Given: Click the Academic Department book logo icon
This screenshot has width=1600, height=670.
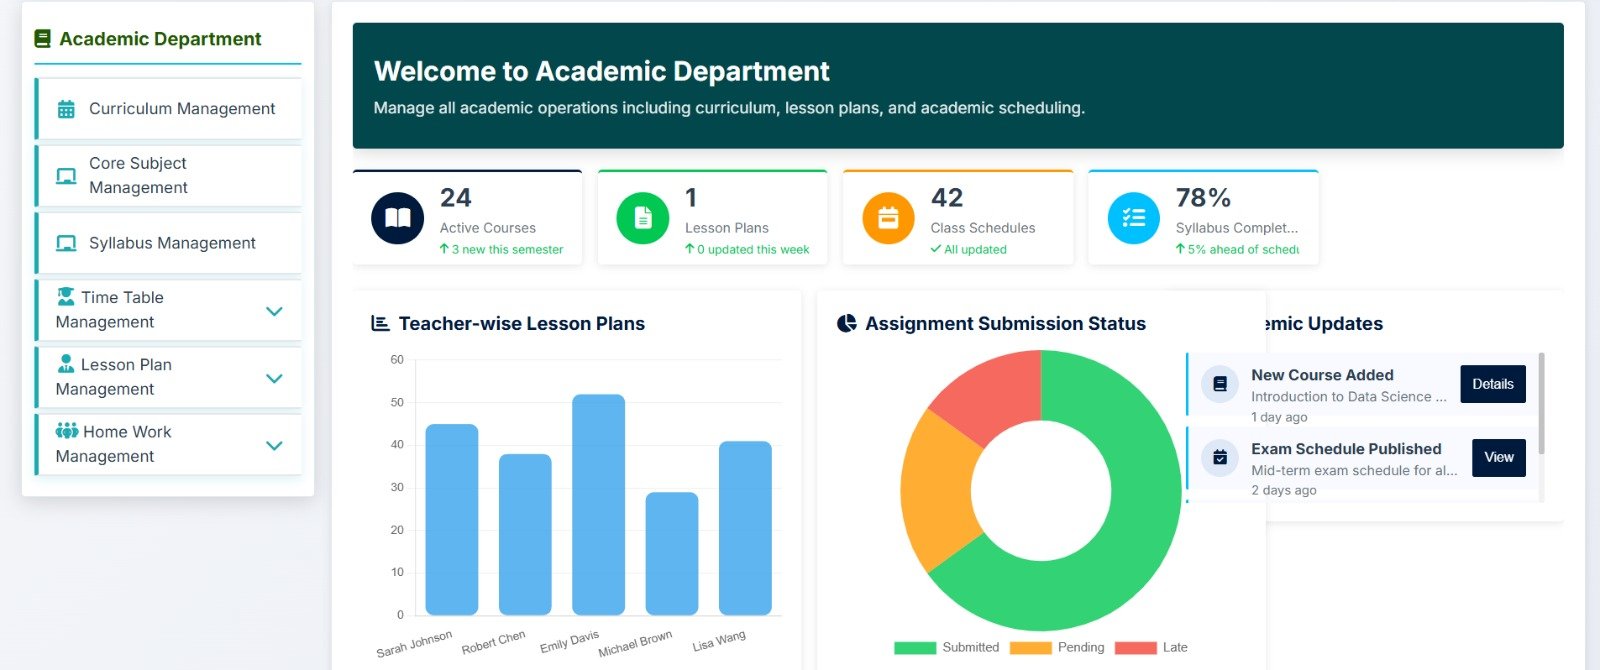Looking at the screenshot, I should pyautogui.click(x=42, y=39).
